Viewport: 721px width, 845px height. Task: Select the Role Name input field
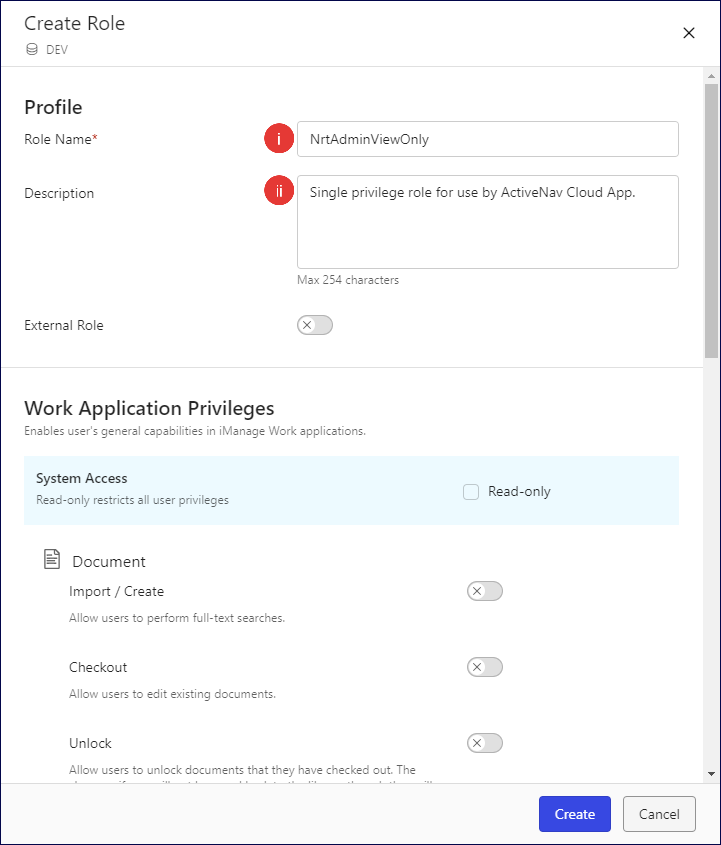coord(488,139)
